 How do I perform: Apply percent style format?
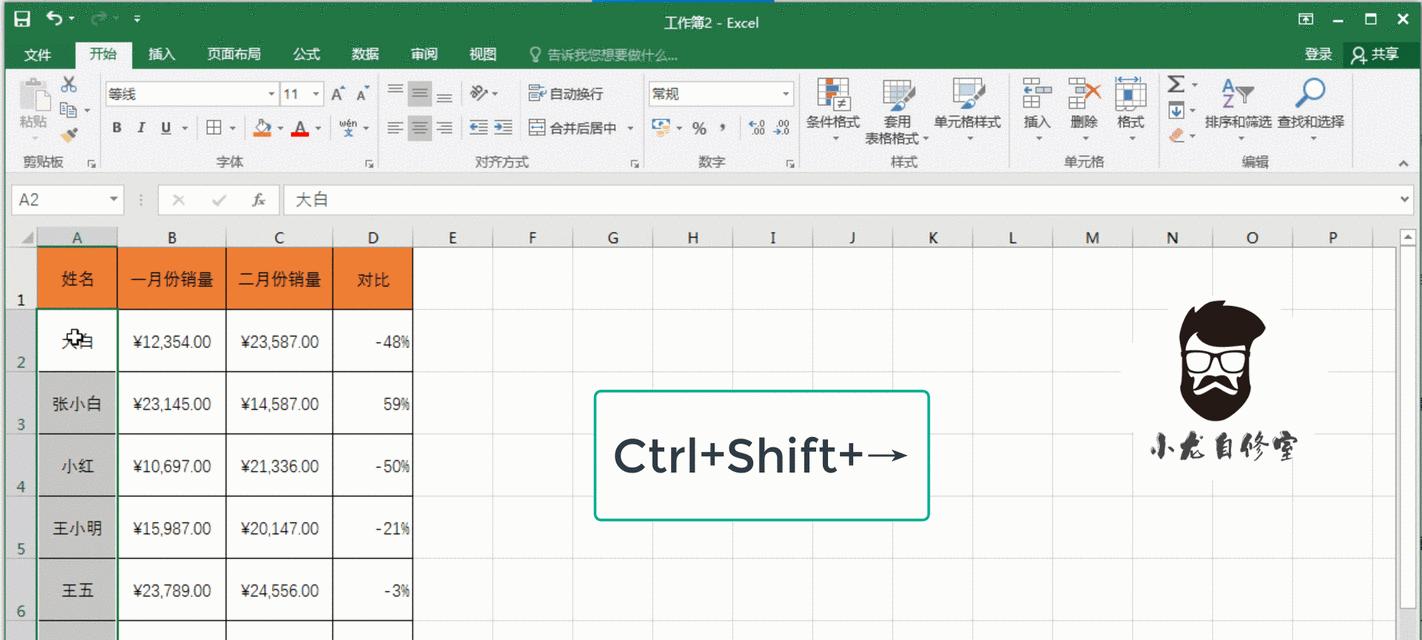click(699, 128)
